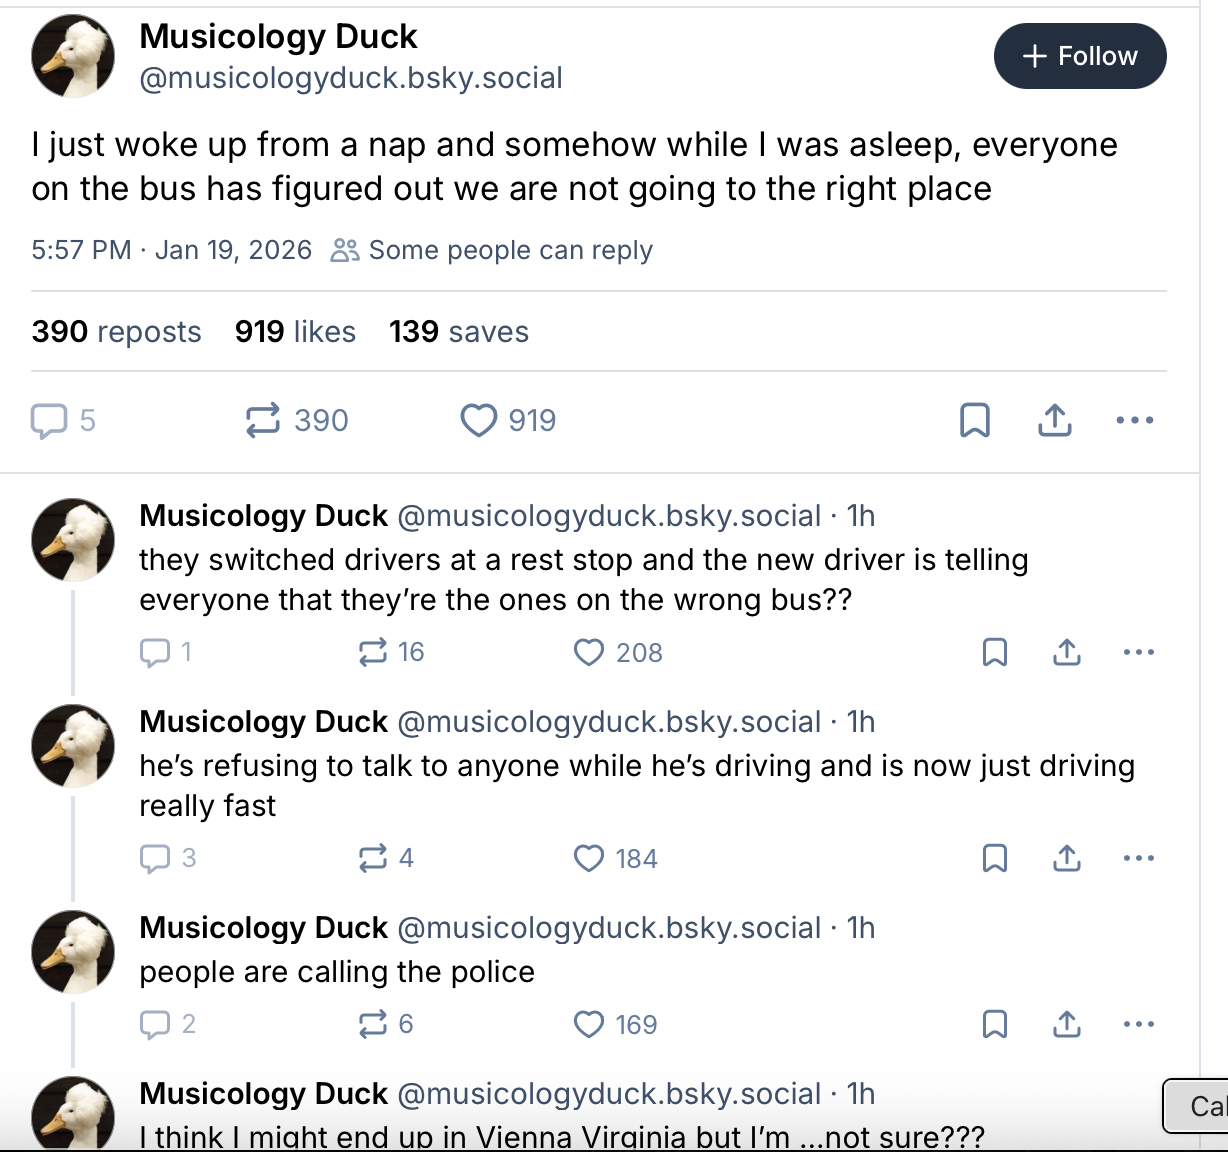Share the 'calling the police' reply

click(1066, 1024)
